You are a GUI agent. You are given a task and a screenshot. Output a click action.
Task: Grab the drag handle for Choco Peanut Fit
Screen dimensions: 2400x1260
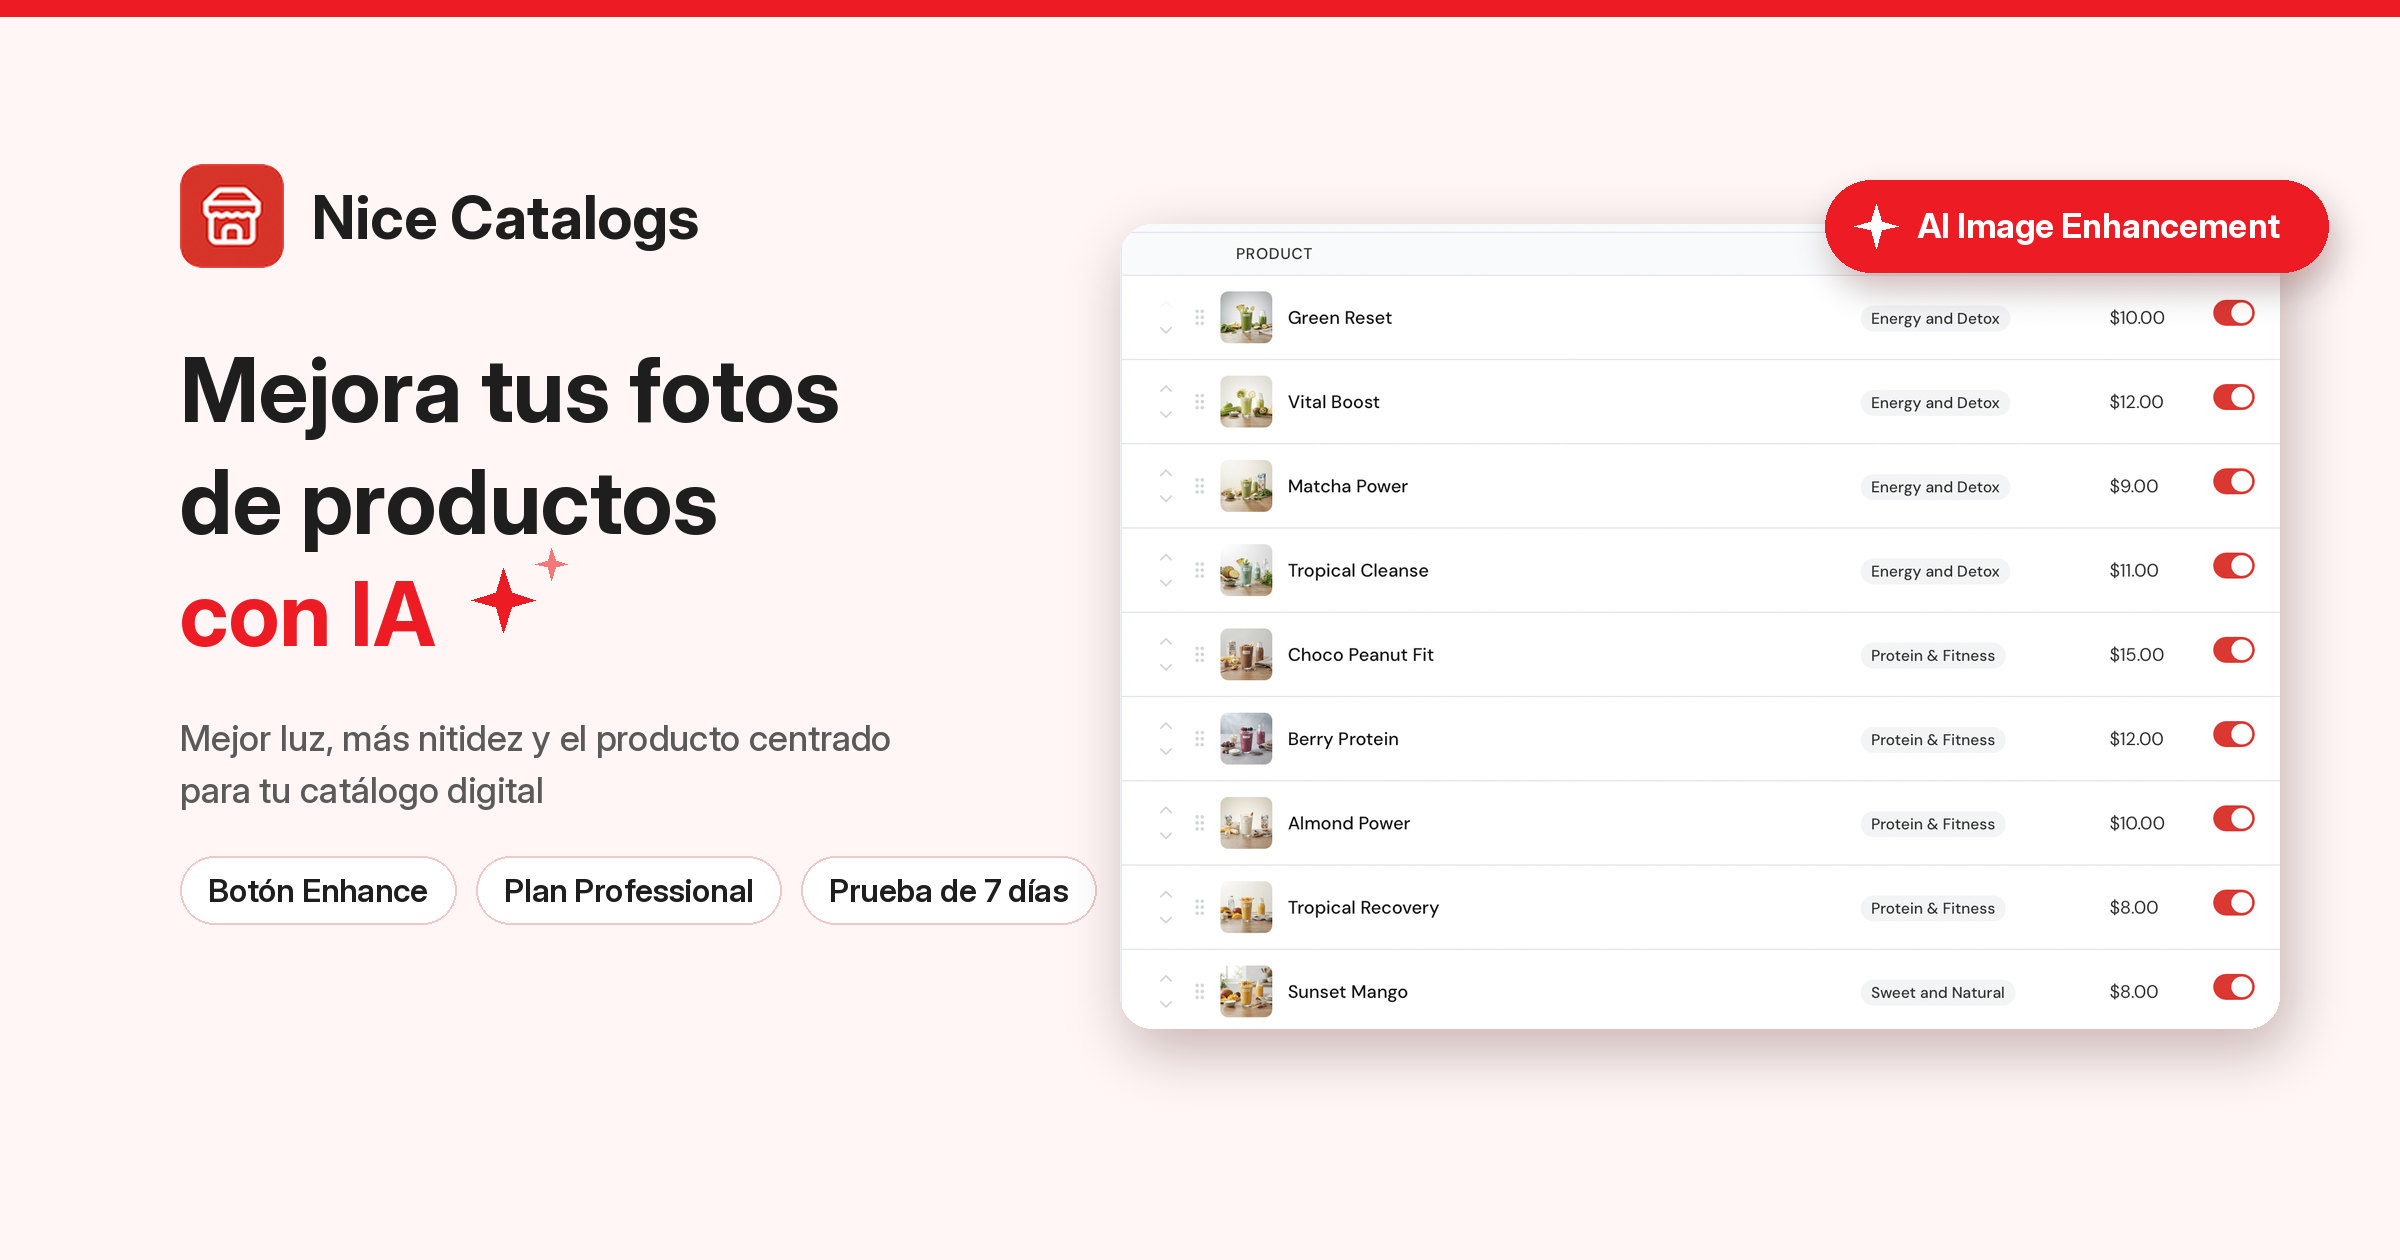click(x=1199, y=654)
